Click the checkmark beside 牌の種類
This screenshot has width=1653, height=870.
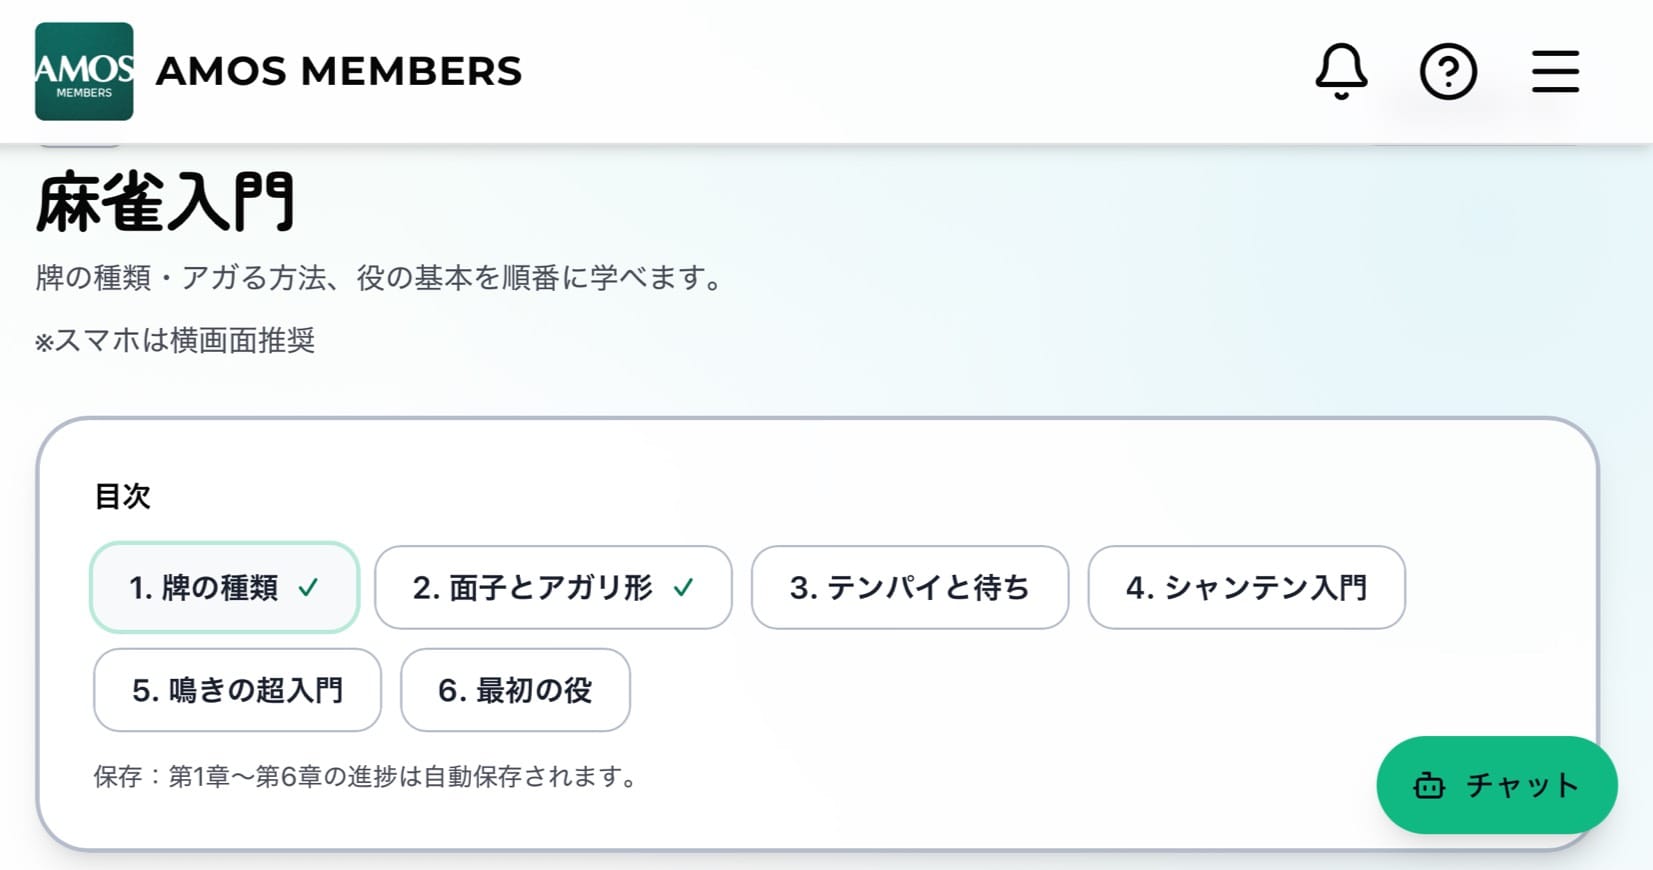308,588
